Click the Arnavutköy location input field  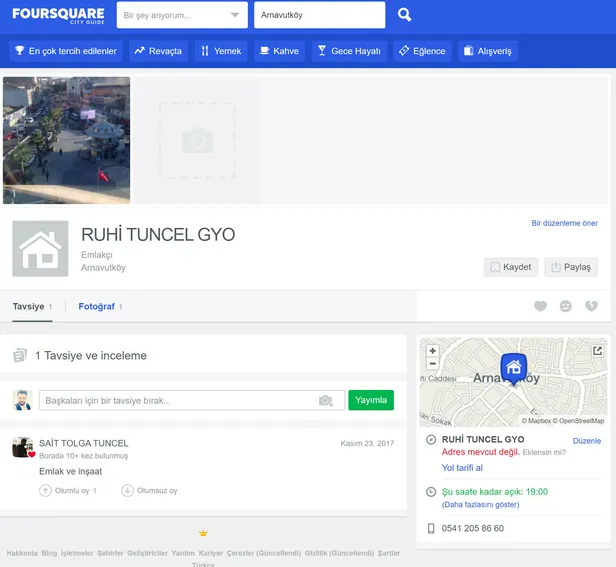318,15
